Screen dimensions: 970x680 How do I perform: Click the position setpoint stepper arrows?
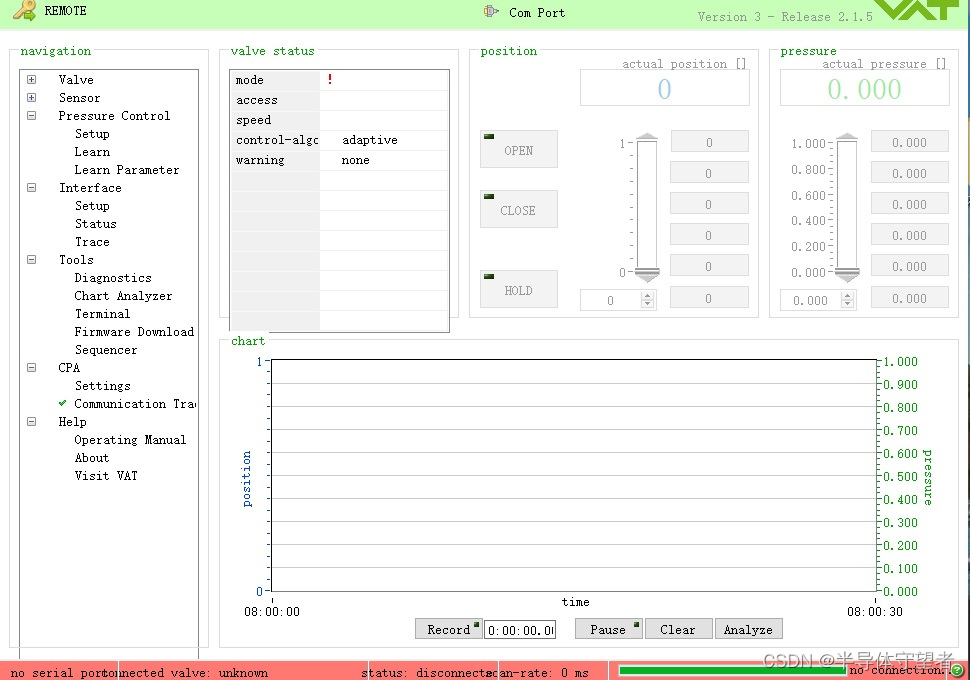(x=648, y=300)
